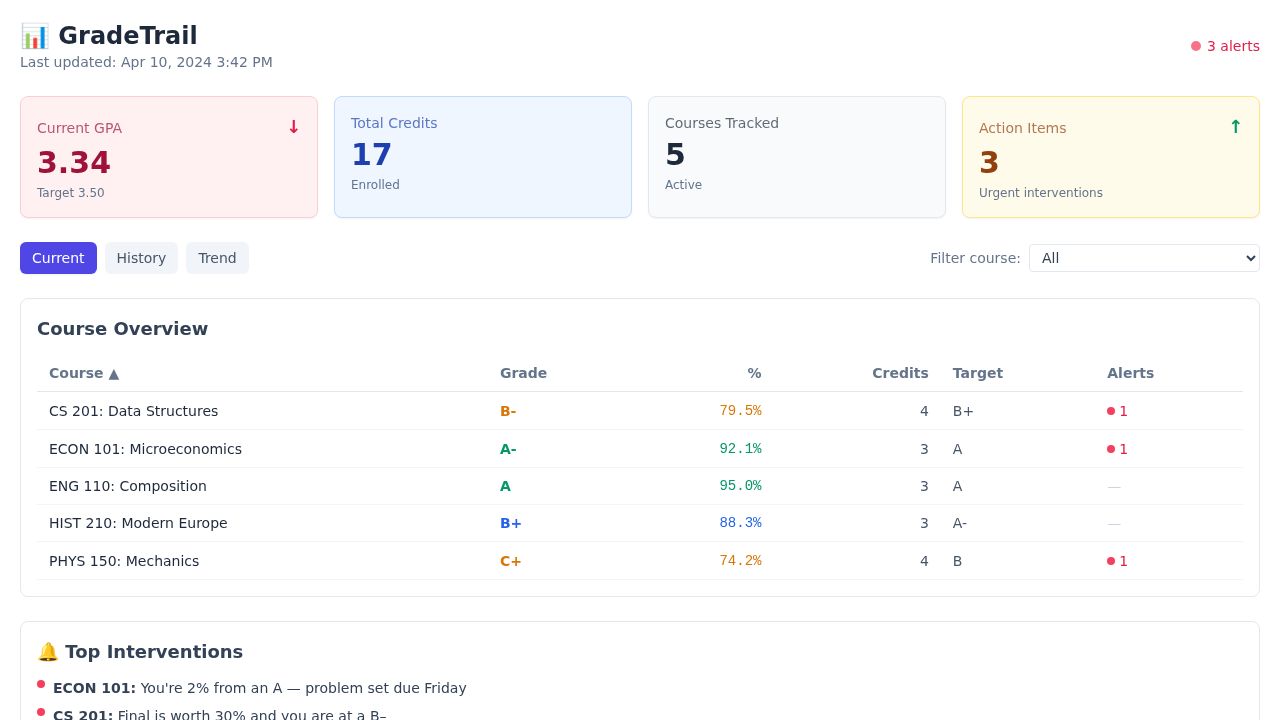The image size is (1280, 720).
Task: Click the down arrow on Current GPA card
Action: coord(294,127)
